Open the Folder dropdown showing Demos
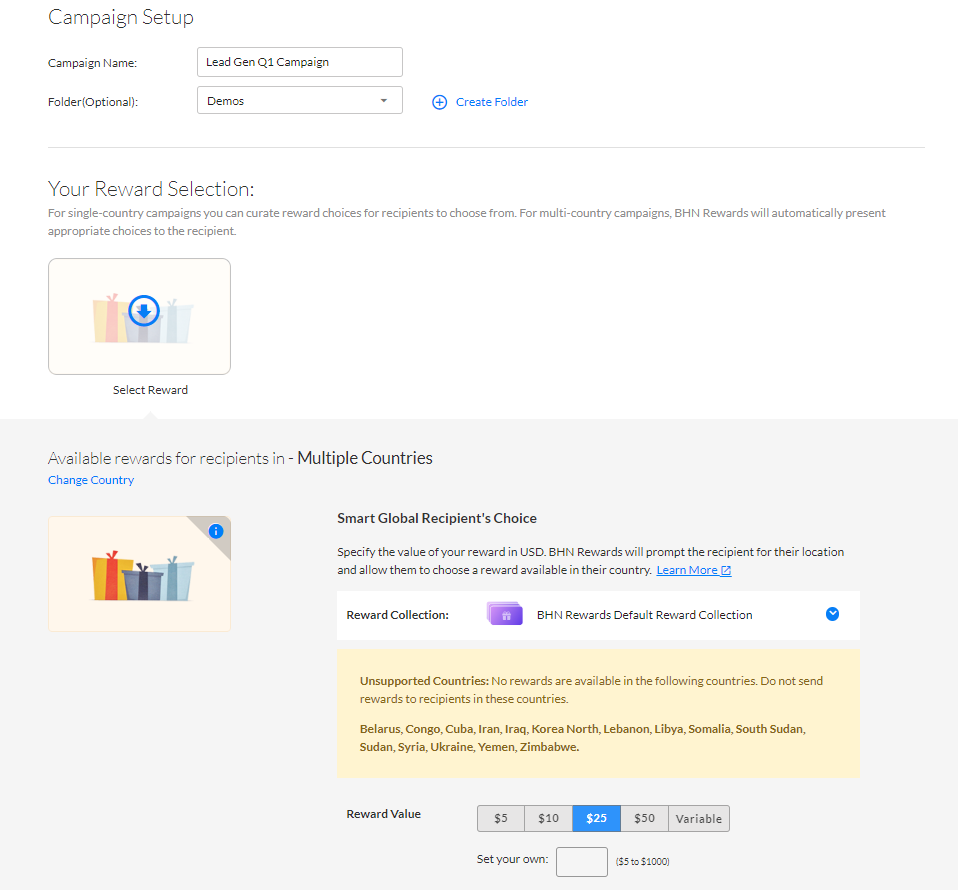958x890 pixels. click(x=299, y=101)
